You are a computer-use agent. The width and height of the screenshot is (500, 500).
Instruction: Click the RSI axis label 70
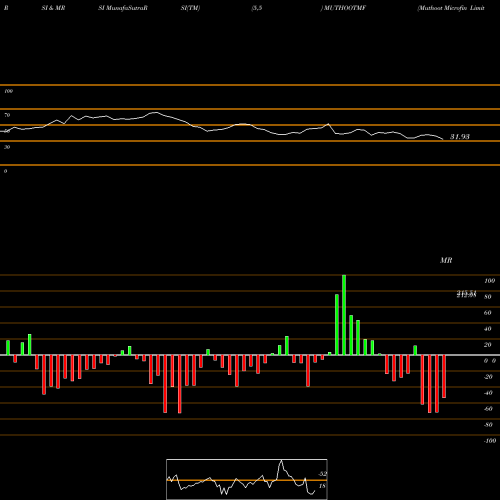pos(7,115)
